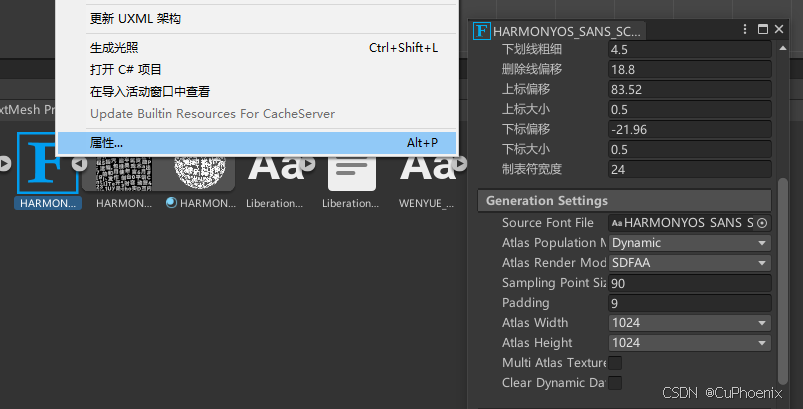803x409 pixels.
Task: Click the Sampling Point Size label
Action: click(555, 283)
